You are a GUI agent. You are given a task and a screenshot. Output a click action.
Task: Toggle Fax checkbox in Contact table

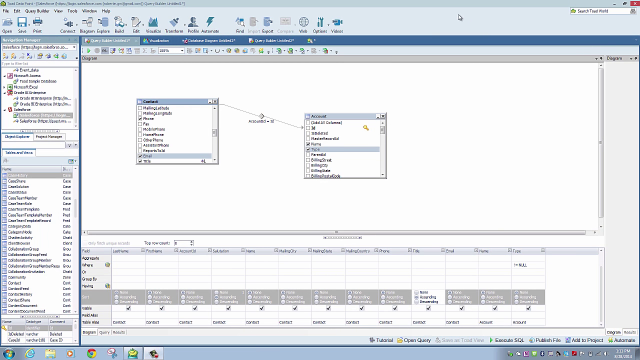(x=140, y=124)
